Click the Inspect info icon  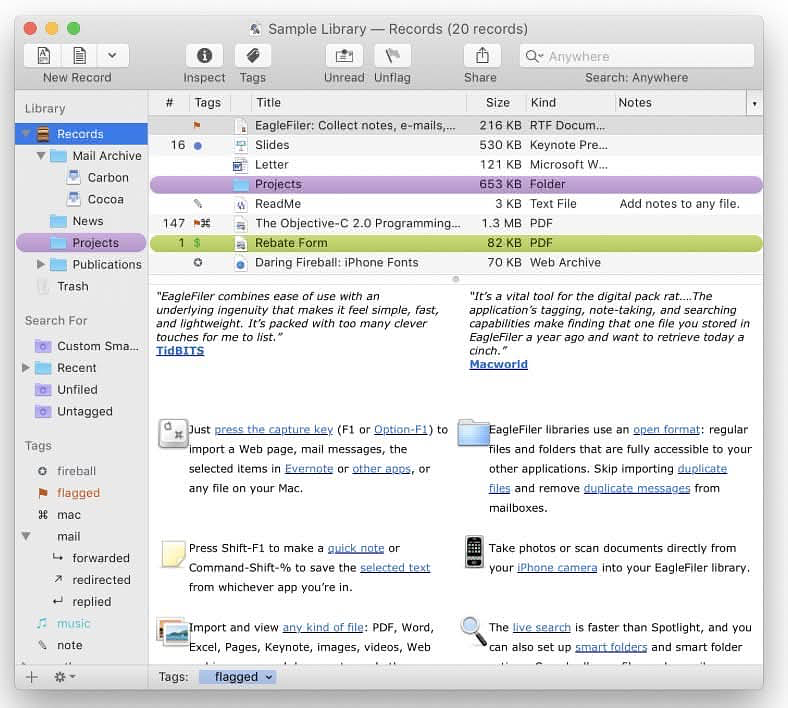(x=204, y=56)
